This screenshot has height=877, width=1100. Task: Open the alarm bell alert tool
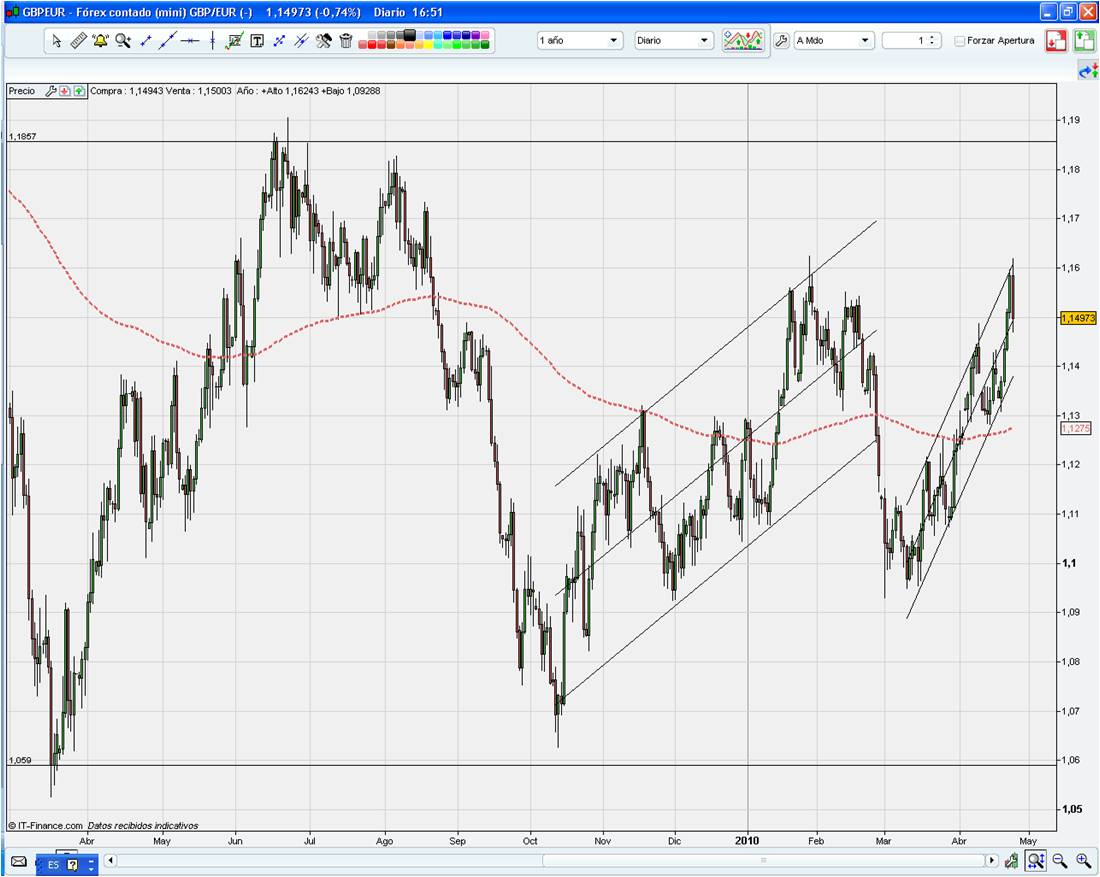pos(100,41)
